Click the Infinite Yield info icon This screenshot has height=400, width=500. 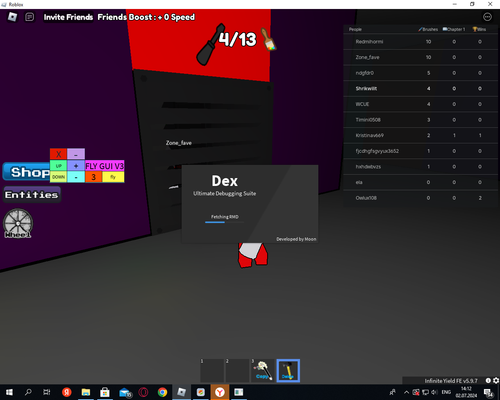click(488, 380)
